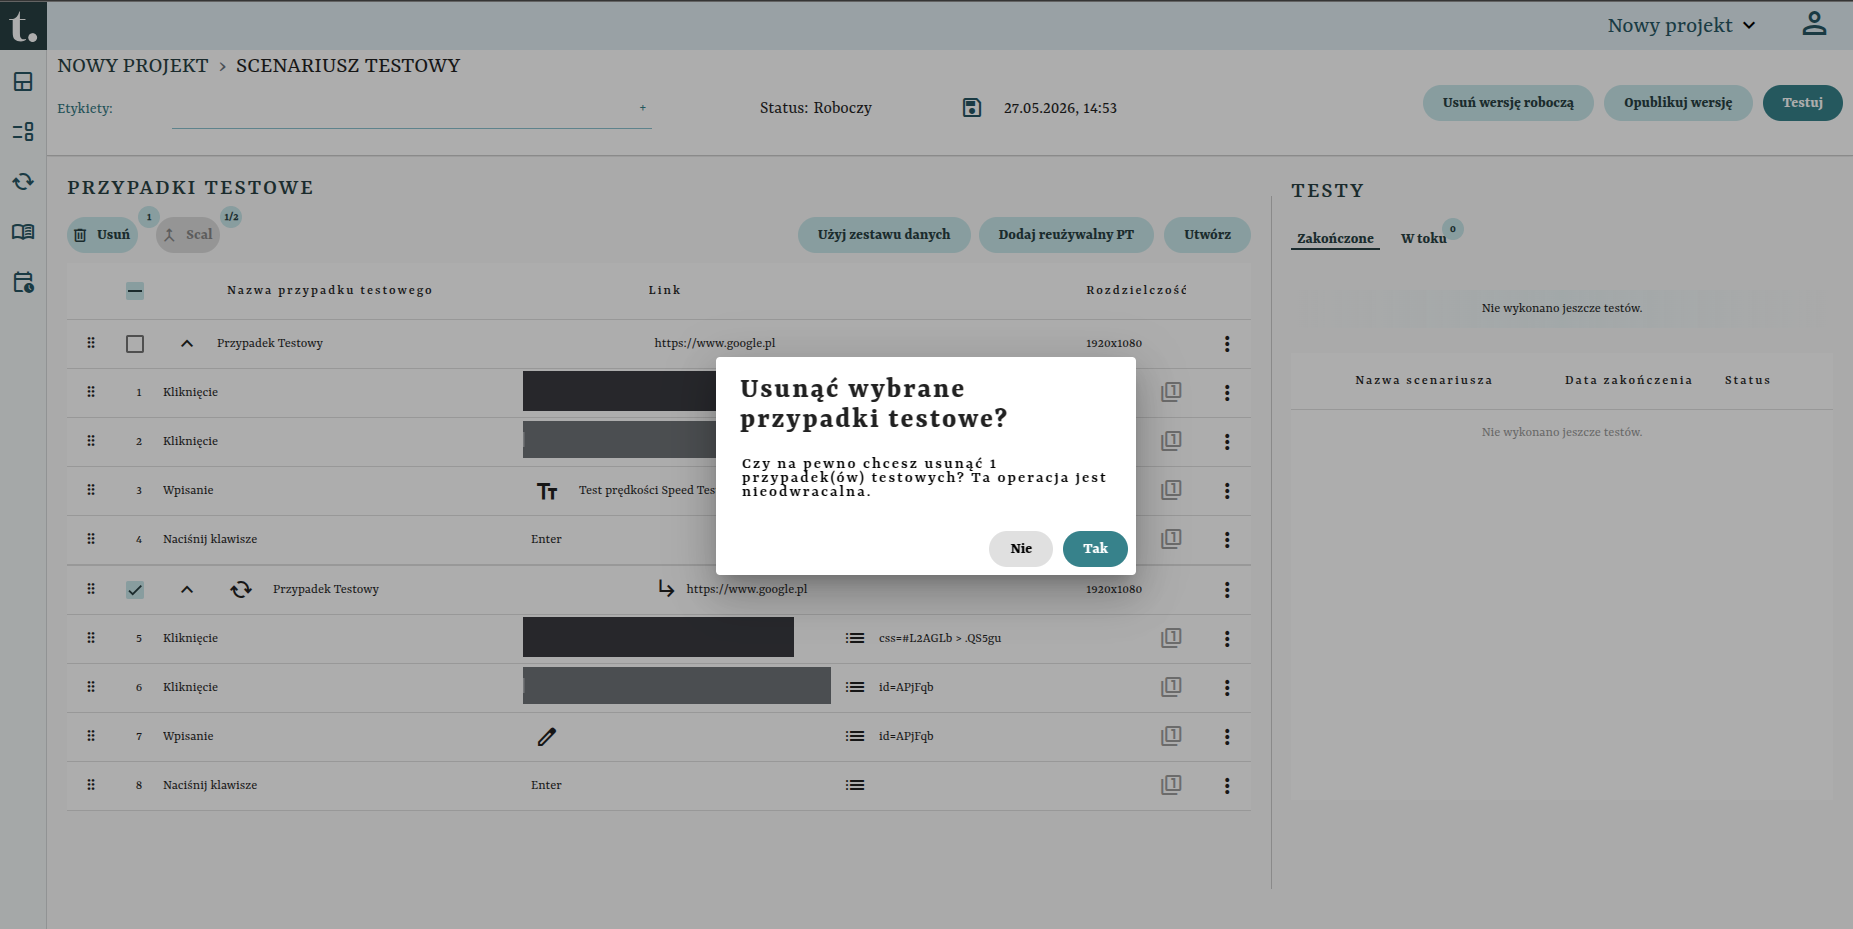1853x929 pixels.
Task: Click the Usuń trash button
Action: [102, 235]
